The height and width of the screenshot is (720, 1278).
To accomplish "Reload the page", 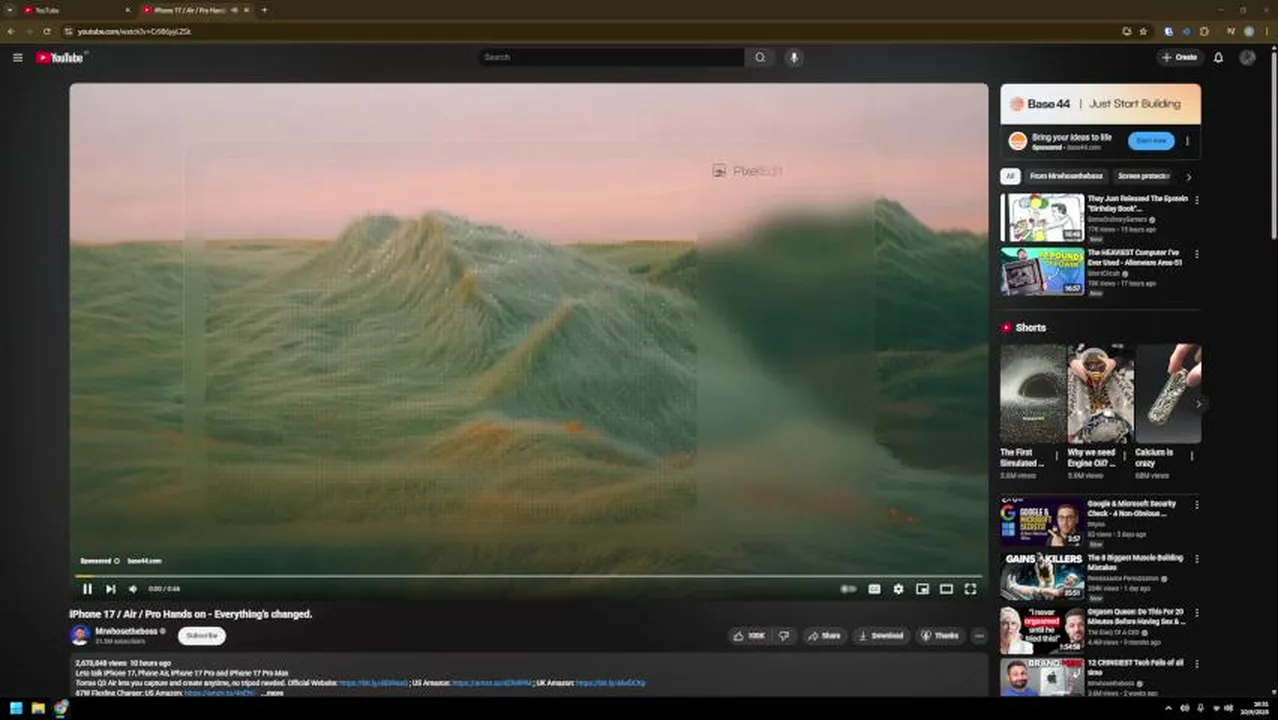I will pos(46,31).
